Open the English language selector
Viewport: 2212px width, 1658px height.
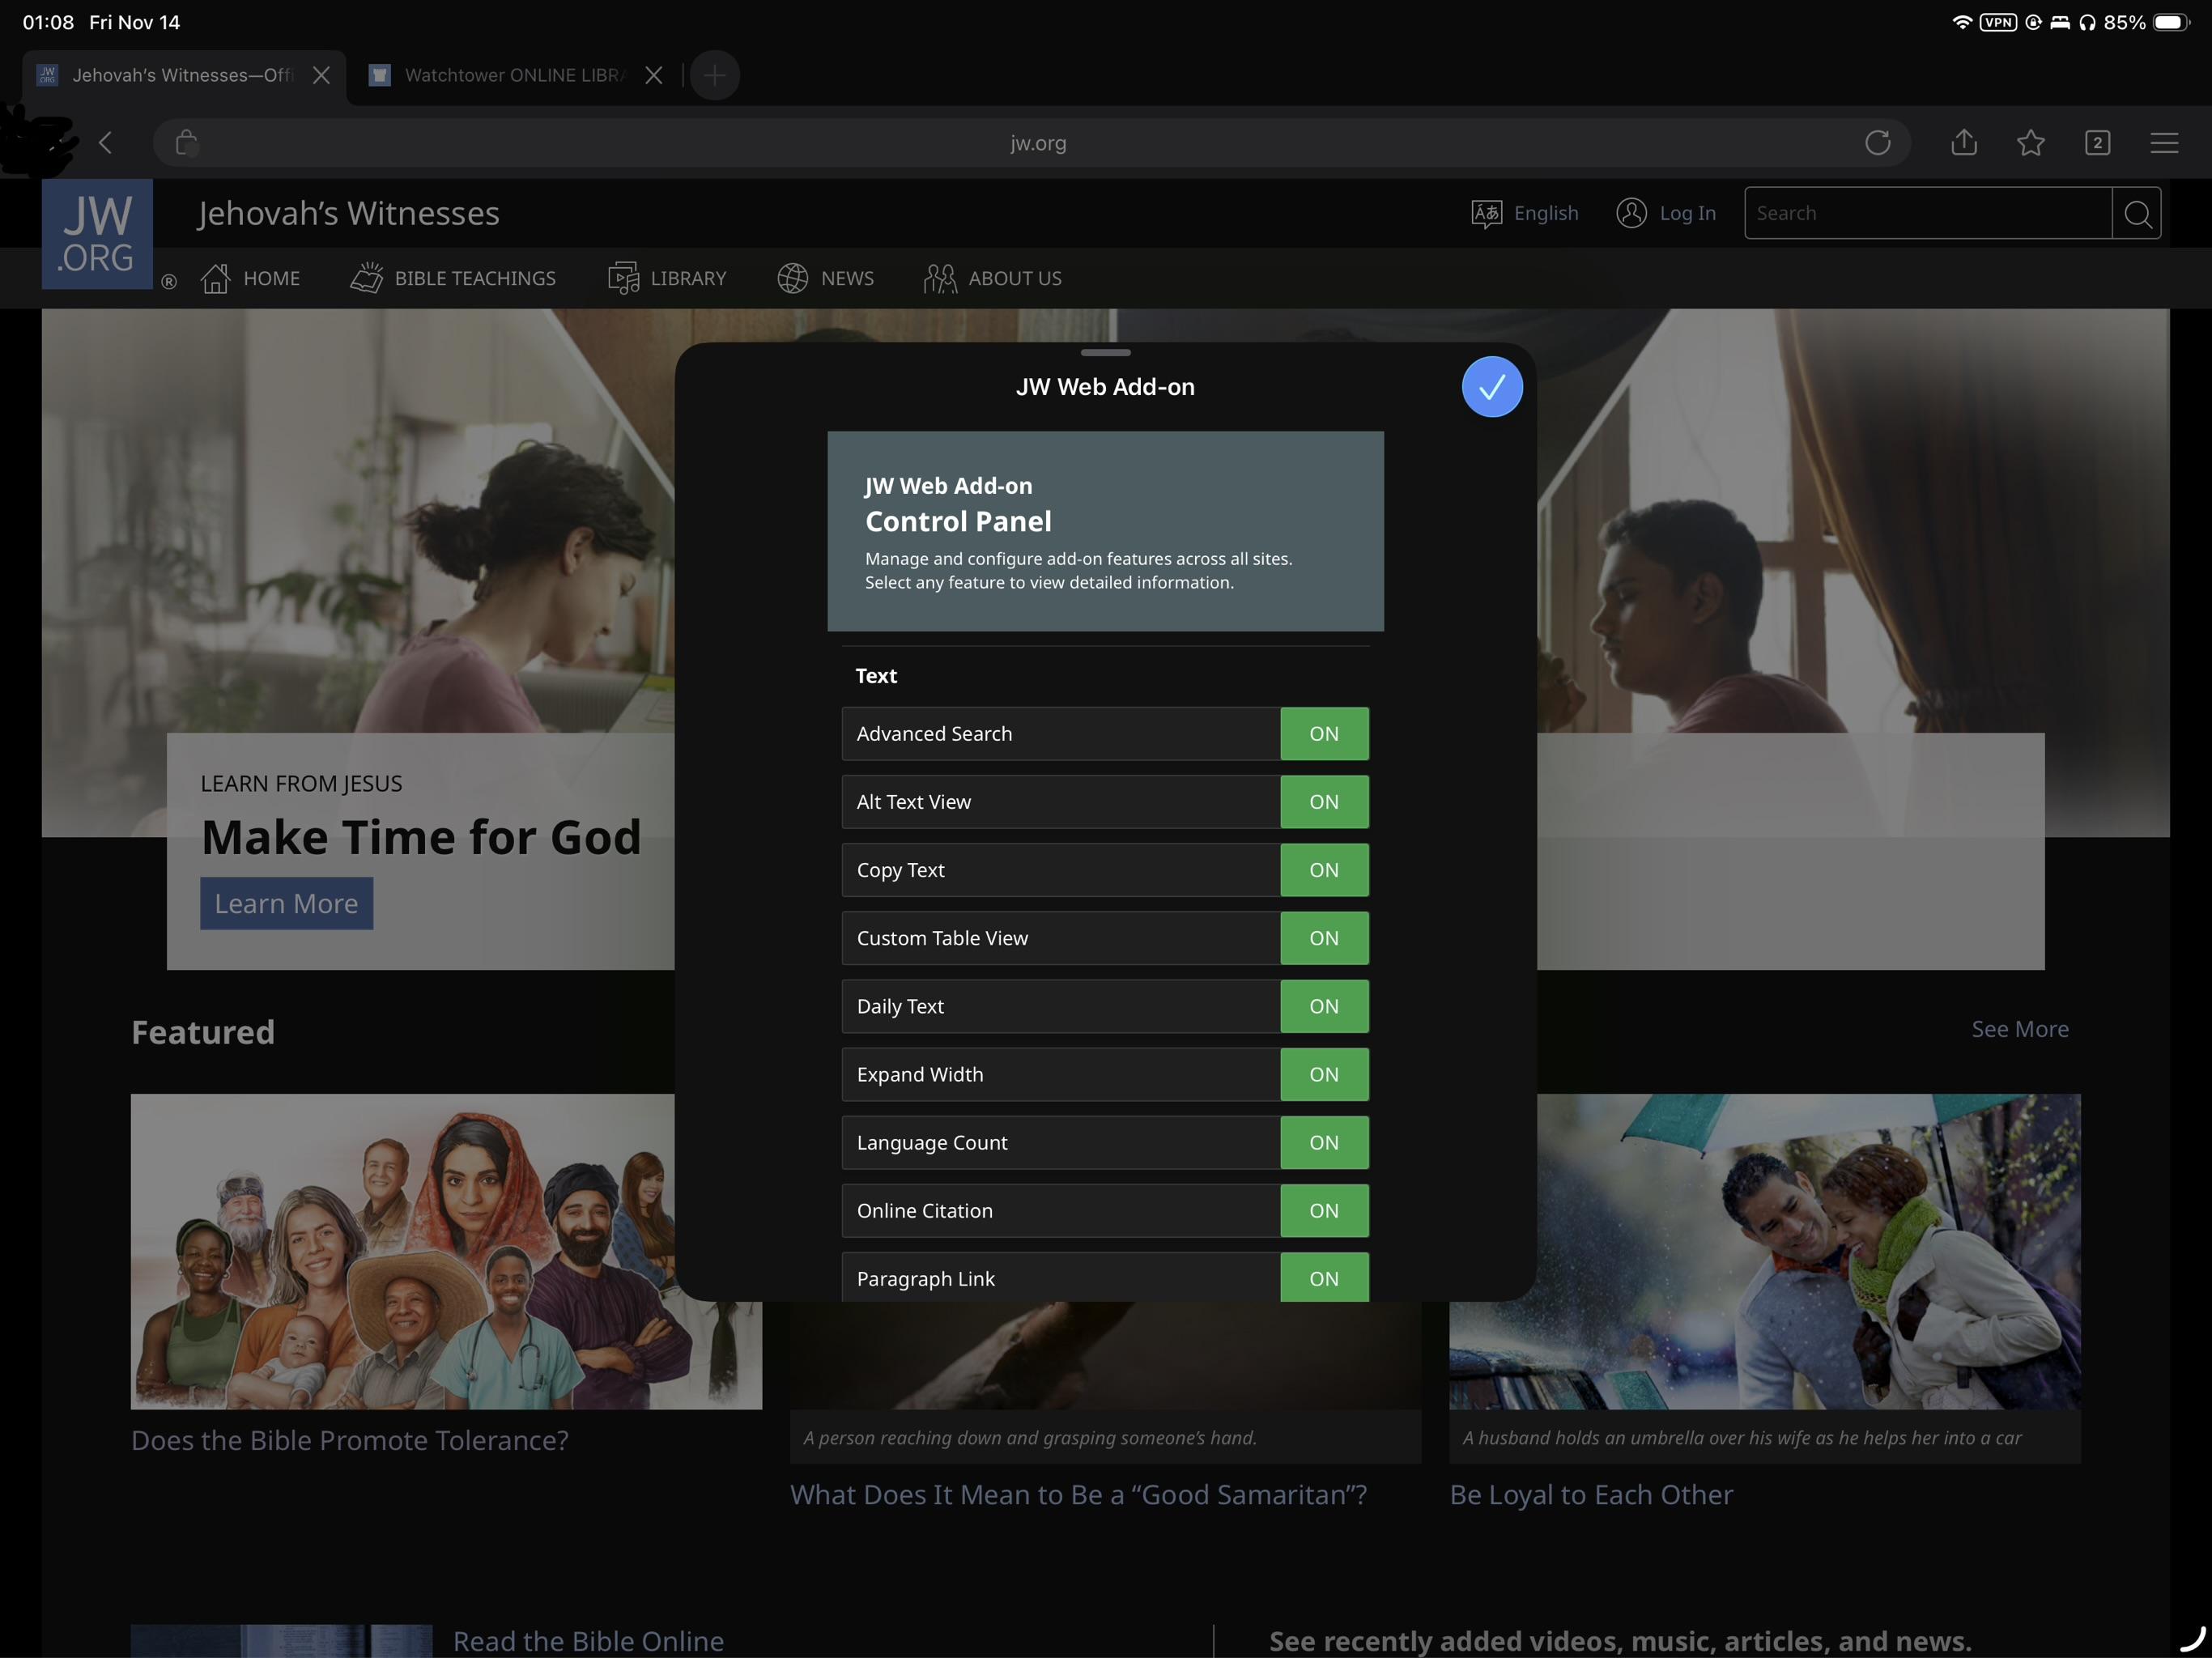[x=1525, y=213]
